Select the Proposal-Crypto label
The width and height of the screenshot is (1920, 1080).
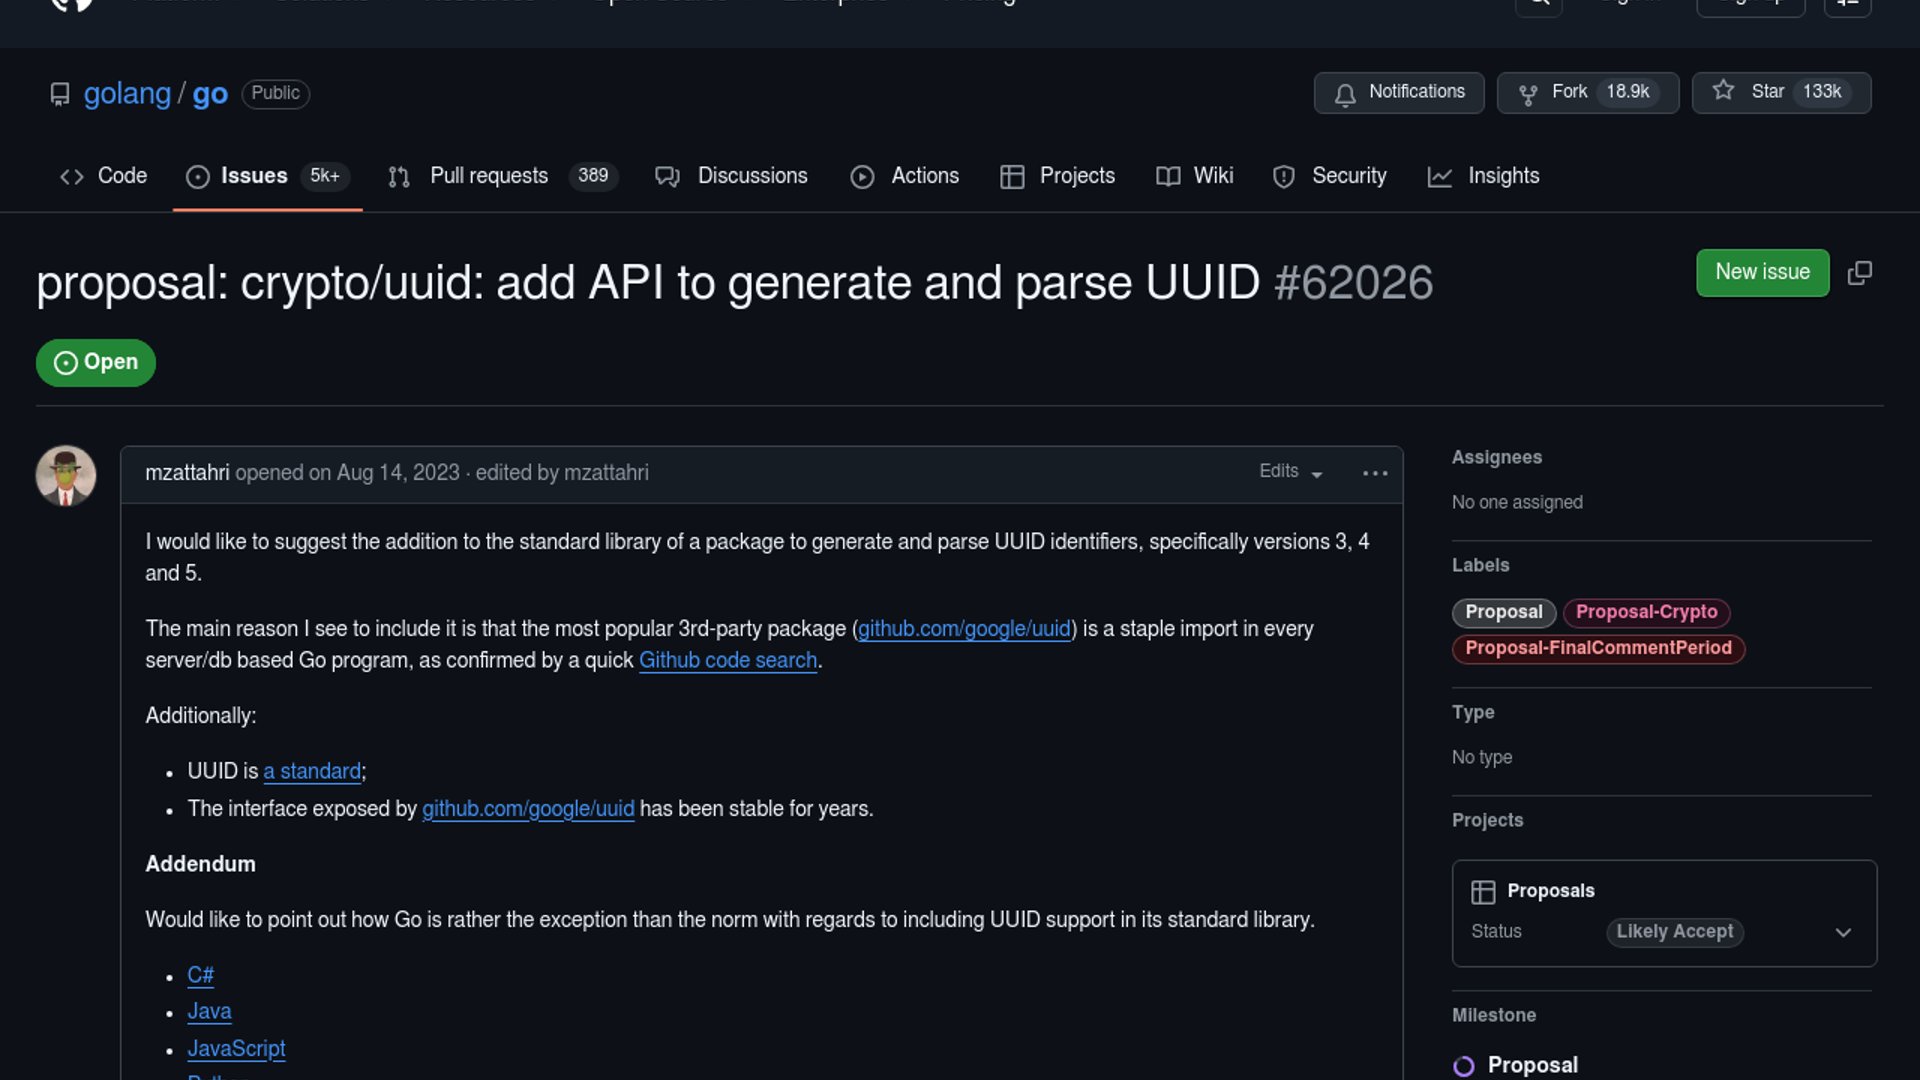(1646, 612)
